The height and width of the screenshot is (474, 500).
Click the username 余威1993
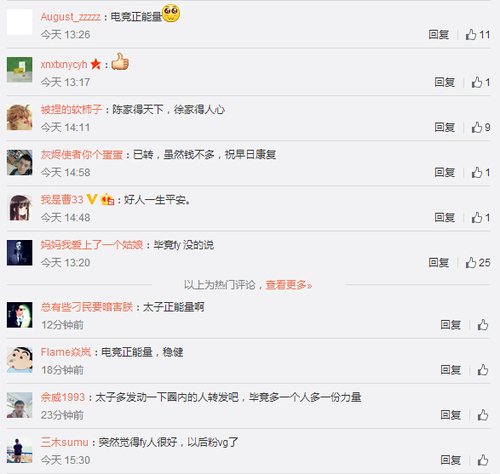[63, 397]
